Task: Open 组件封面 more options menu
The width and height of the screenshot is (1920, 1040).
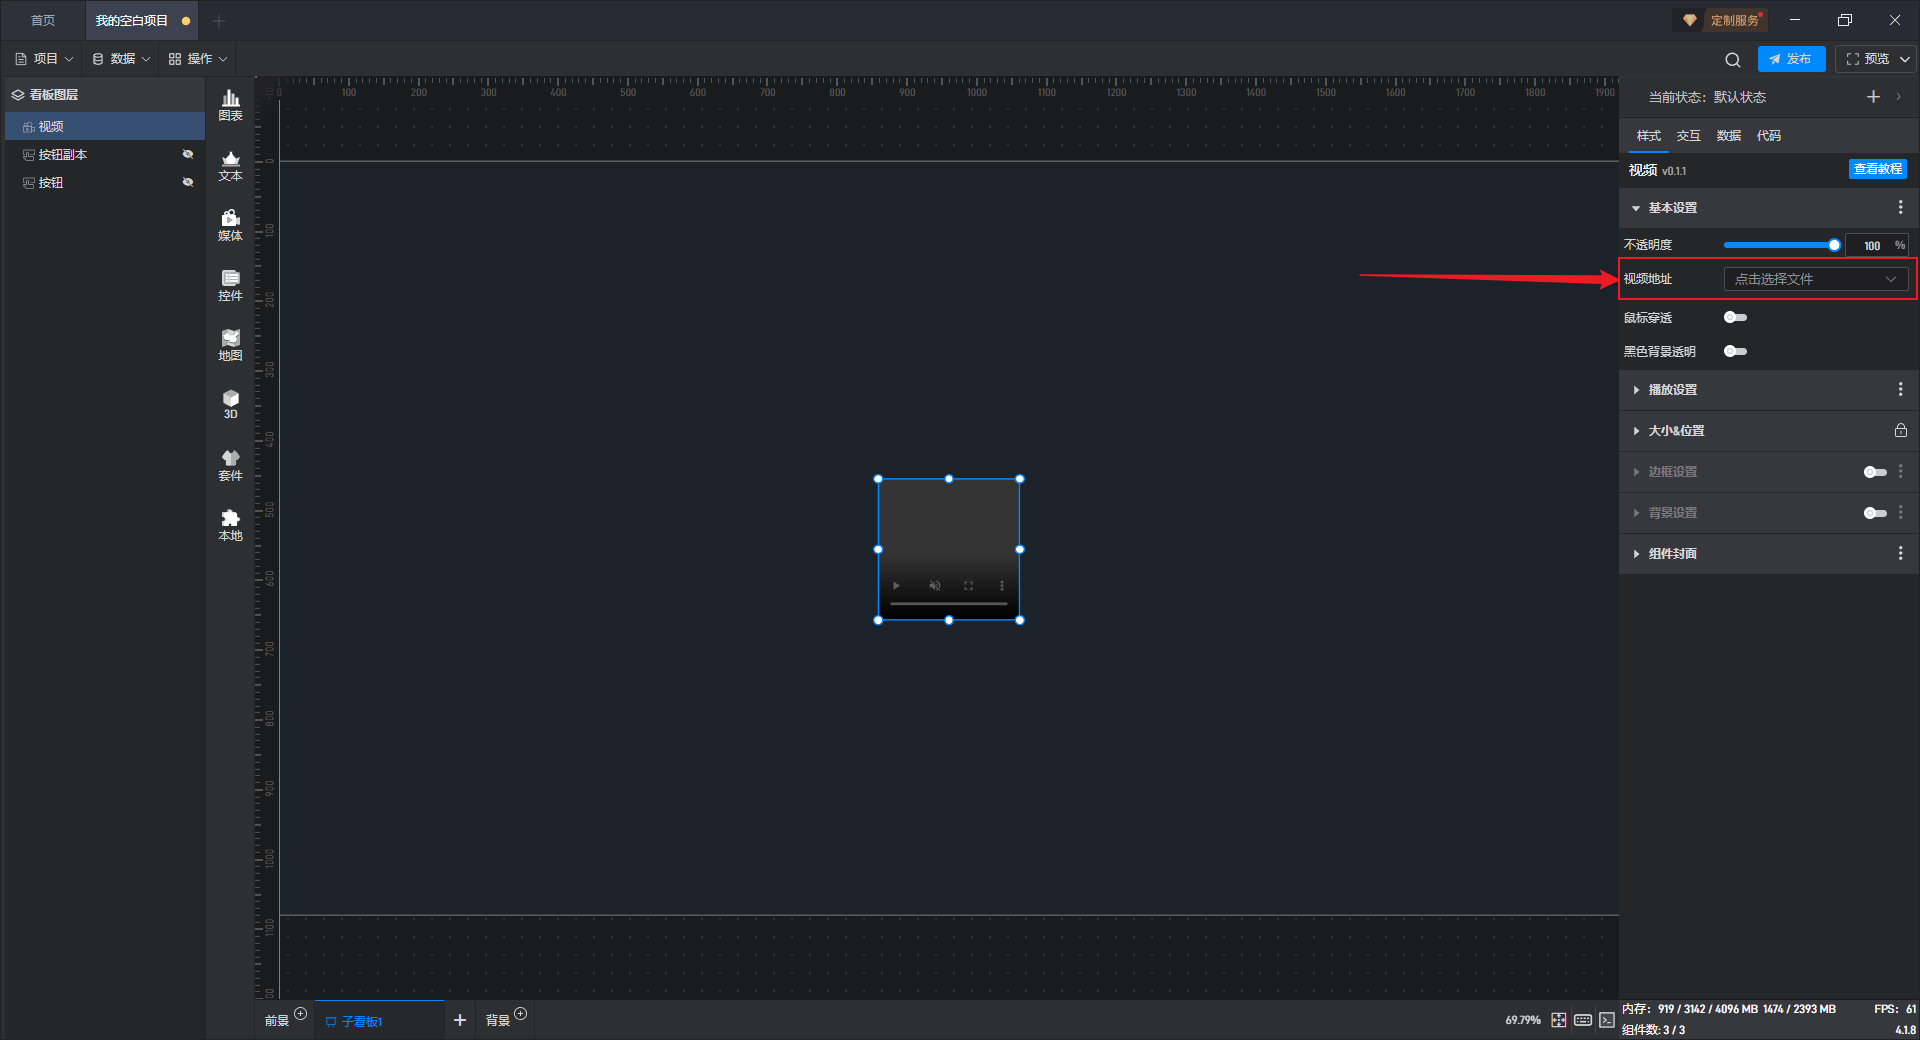Action: (1900, 553)
